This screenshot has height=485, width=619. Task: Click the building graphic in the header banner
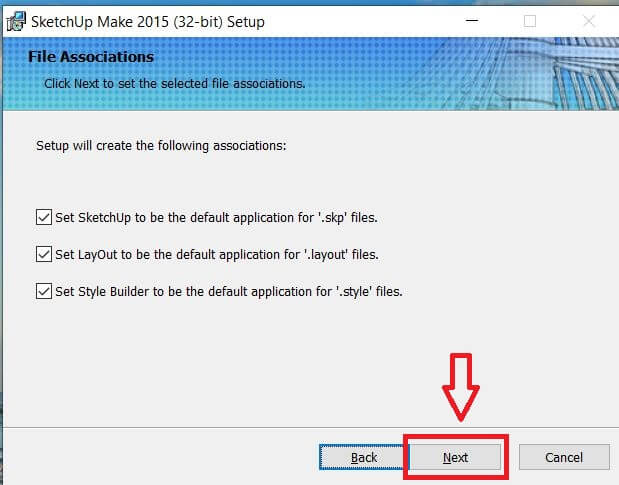[560, 70]
